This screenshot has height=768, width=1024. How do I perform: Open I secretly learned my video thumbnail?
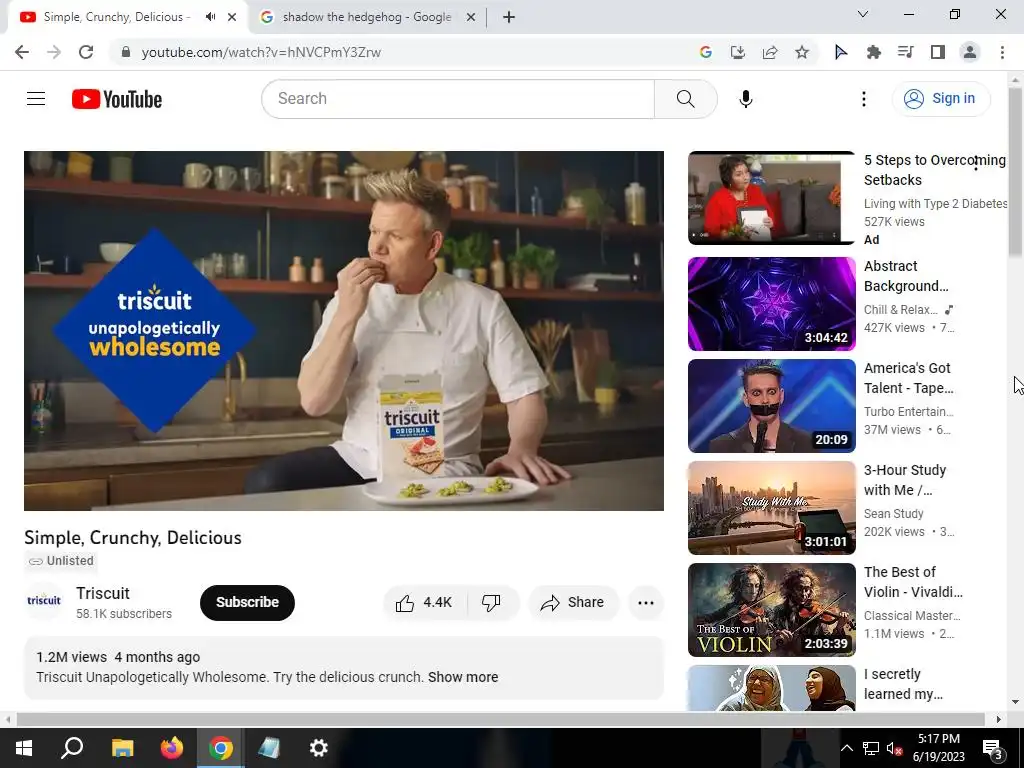tap(771, 688)
